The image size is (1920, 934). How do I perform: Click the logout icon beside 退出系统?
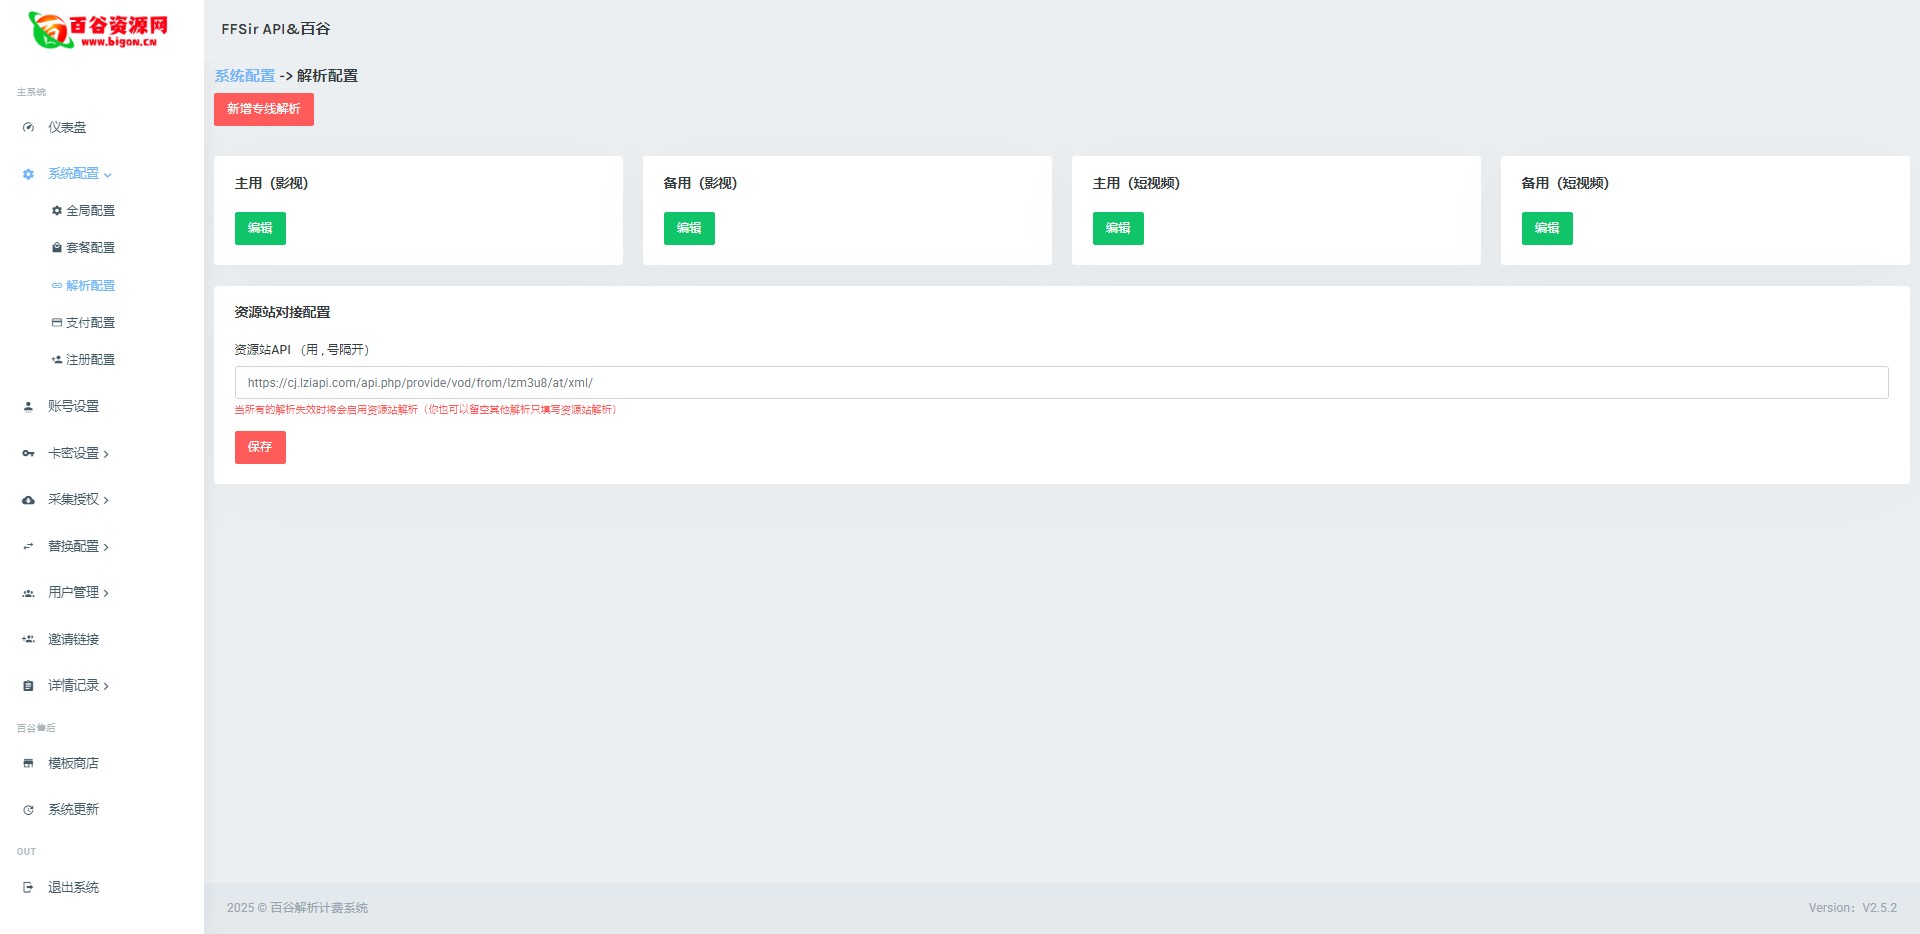[28, 888]
